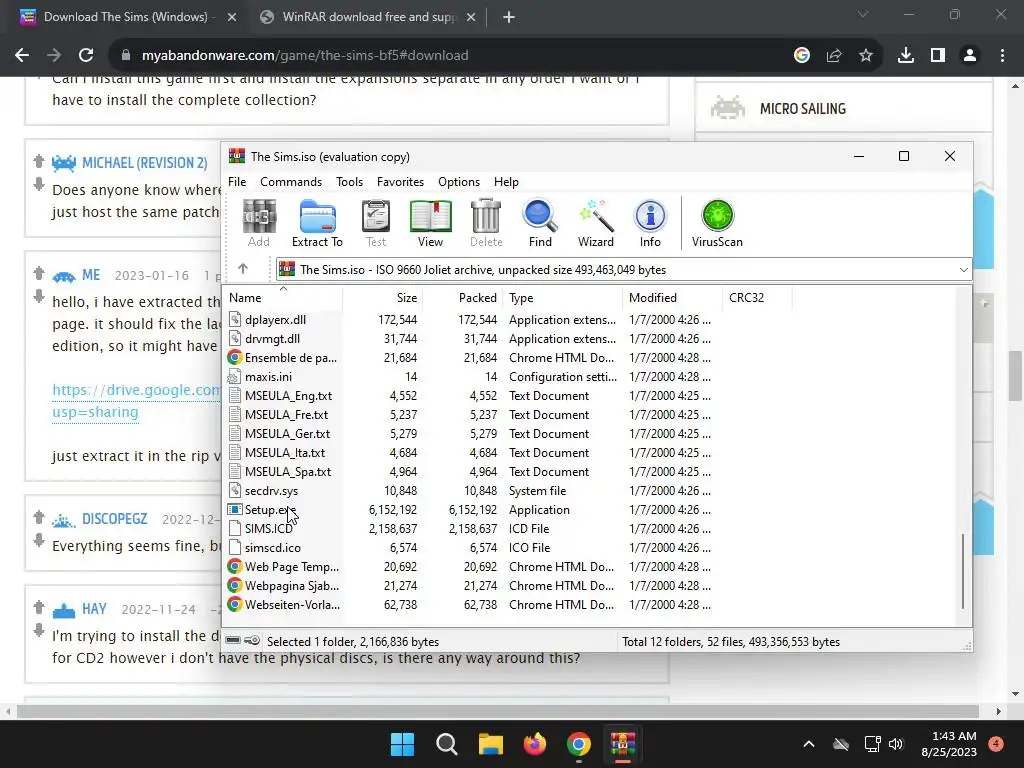The width and height of the screenshot is (1024, 768).
Task: Click WinRAR taskbar icon
Action: (623, 744)
